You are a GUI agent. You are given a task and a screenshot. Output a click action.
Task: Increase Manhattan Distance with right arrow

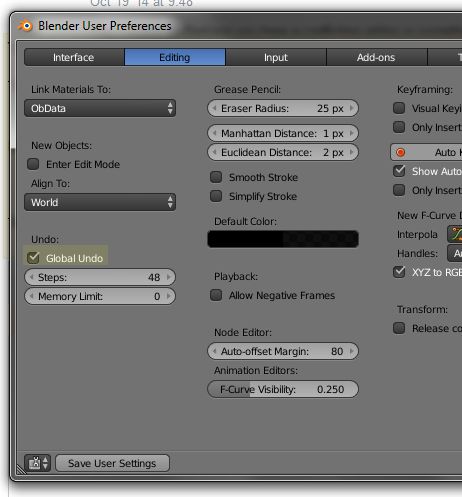pos(351,133)
